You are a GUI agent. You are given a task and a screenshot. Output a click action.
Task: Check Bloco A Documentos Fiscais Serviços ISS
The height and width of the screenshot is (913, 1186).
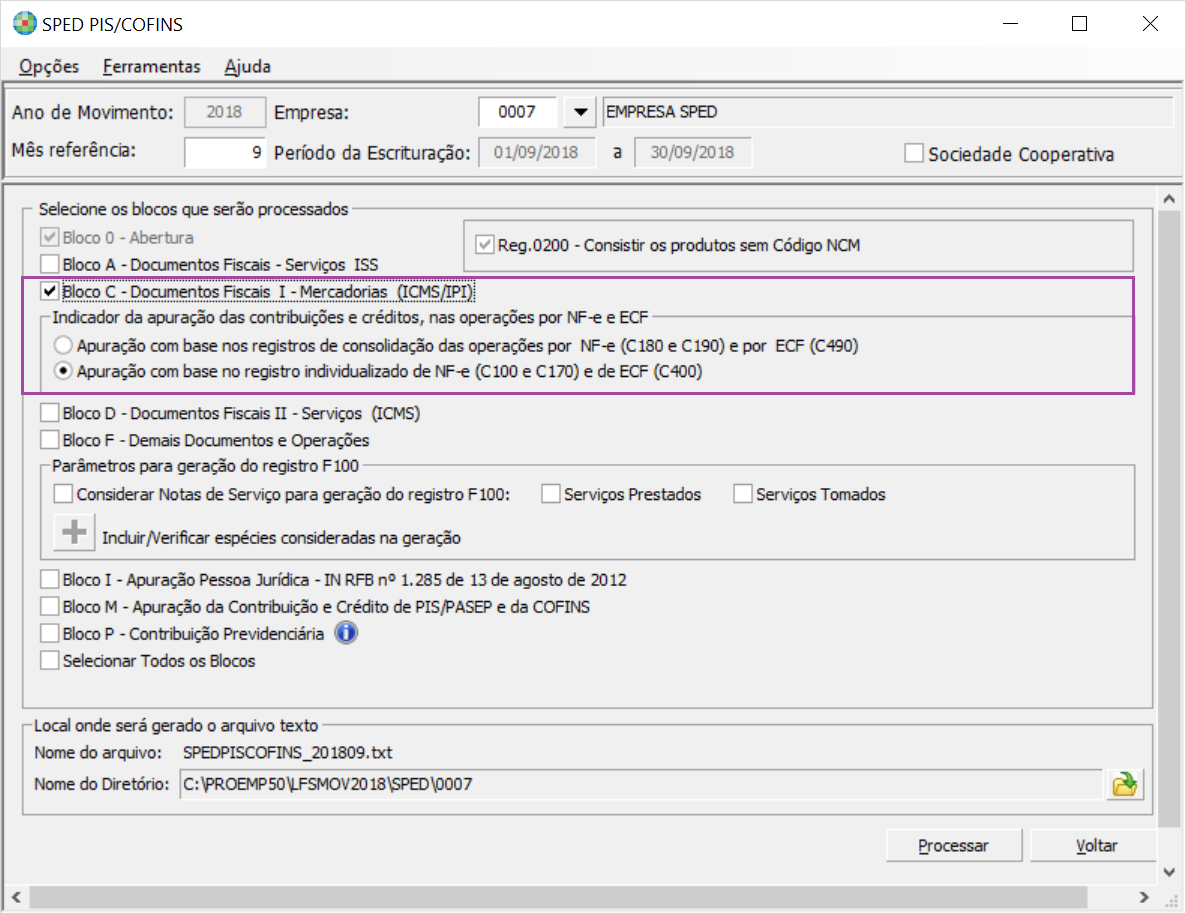pyautogui.click(x=49, y=264)
